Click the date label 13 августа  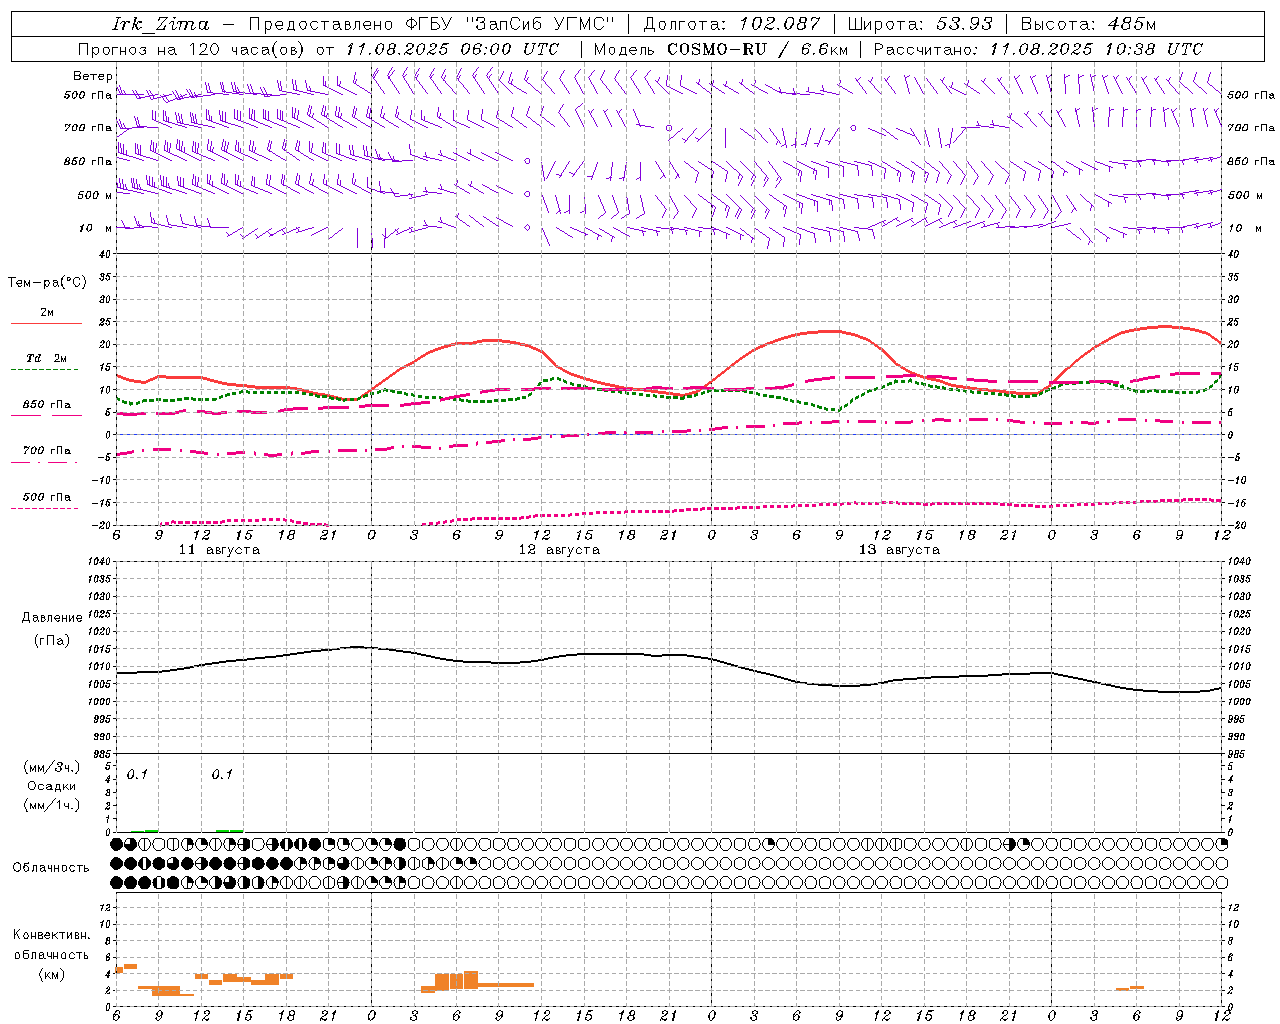899,550
